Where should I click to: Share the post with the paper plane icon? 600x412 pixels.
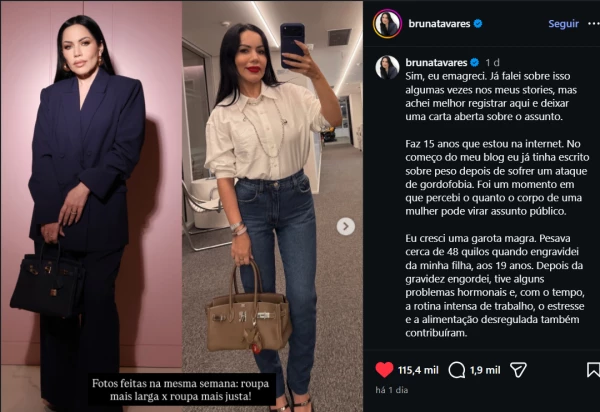(518, 370)
